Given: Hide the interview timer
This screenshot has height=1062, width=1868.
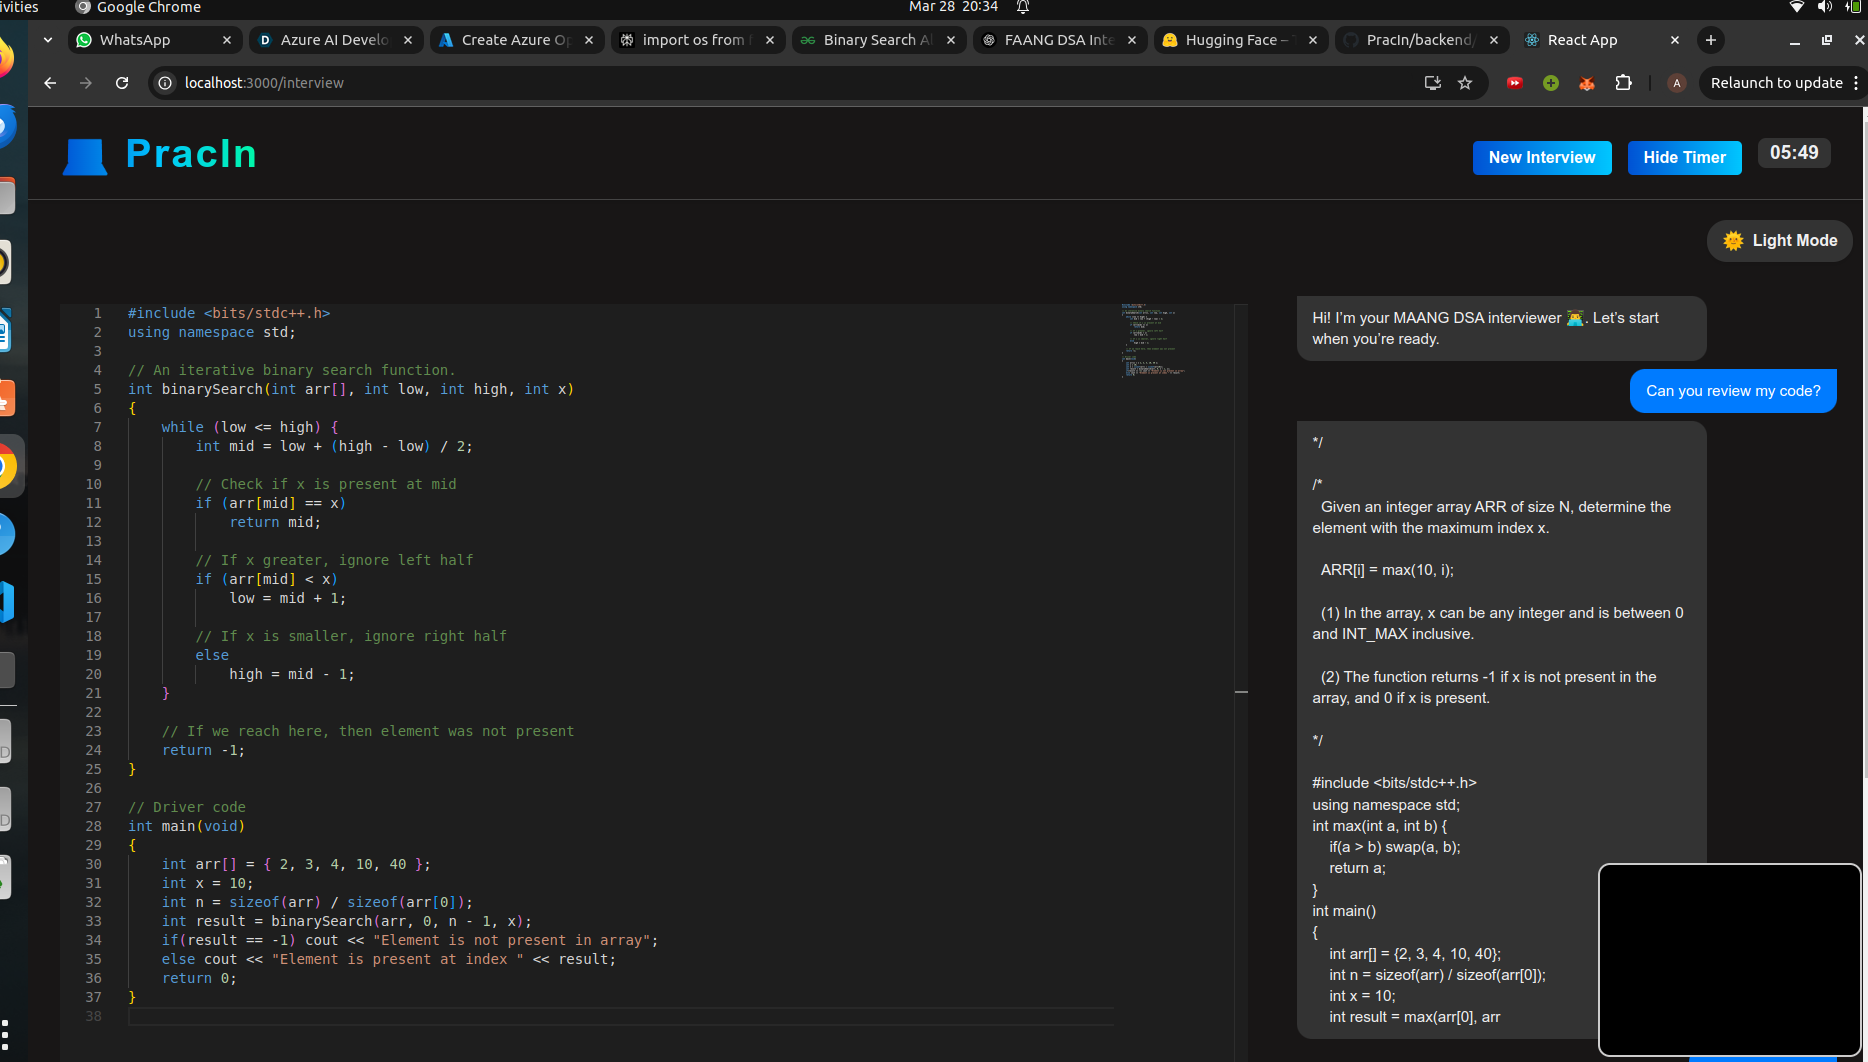Looking at the screenshot, I should (x=1684, y=158).
